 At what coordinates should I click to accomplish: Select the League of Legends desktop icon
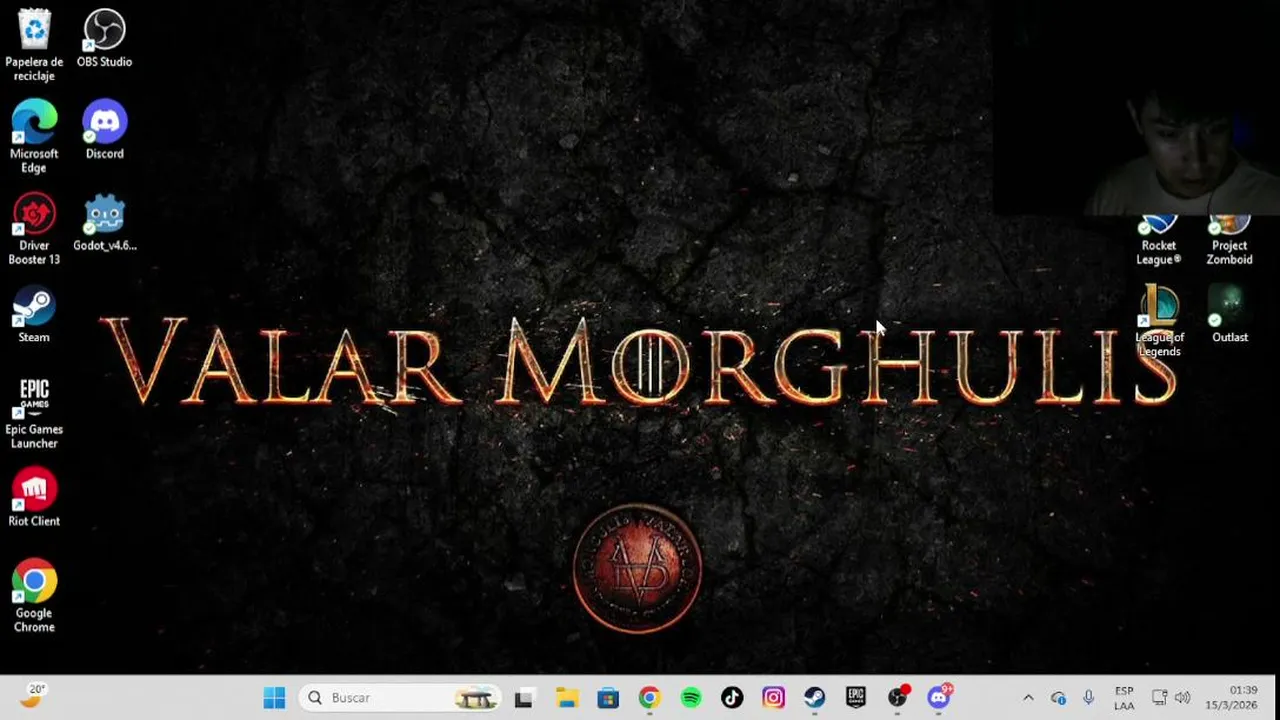[1159, 321]
